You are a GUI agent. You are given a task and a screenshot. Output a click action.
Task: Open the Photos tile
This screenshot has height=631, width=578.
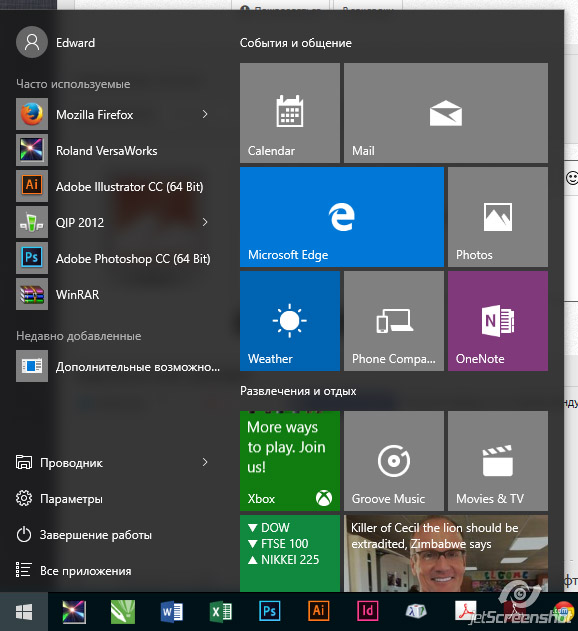[498, 217]
